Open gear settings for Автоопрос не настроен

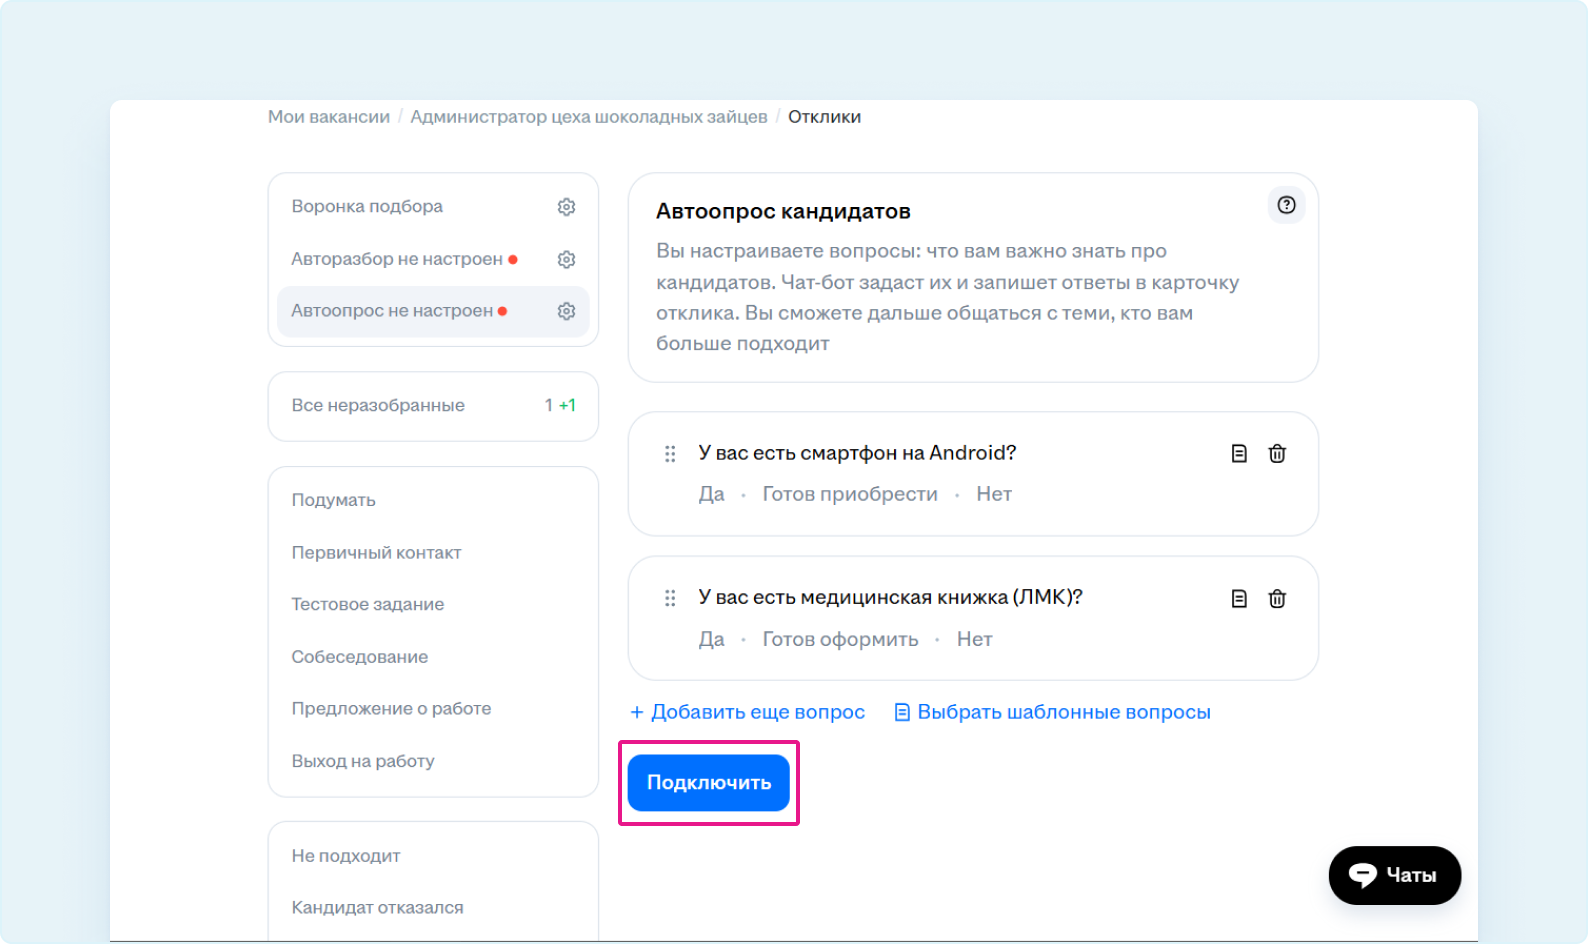pyautogui.click(x=566, y=311)
